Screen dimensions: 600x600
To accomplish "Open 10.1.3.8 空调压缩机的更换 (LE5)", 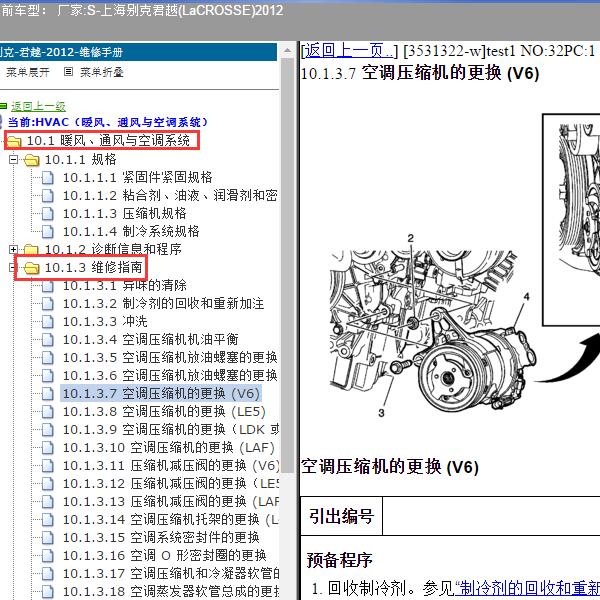I will pos(164,411).
